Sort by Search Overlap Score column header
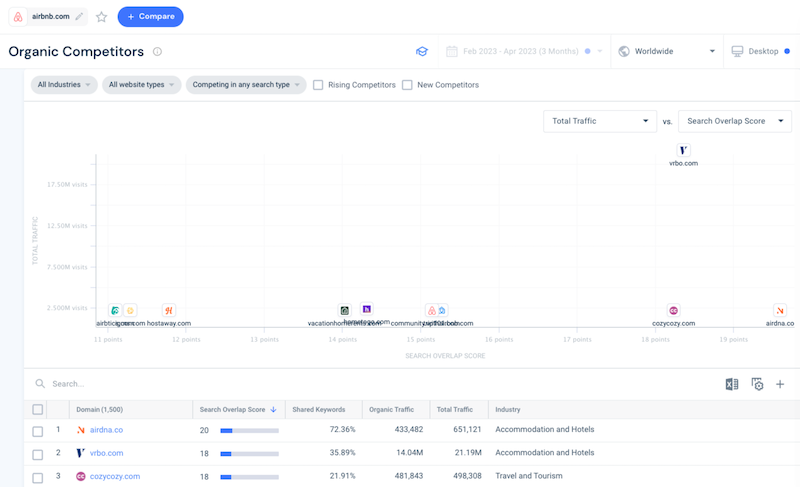 238,409
